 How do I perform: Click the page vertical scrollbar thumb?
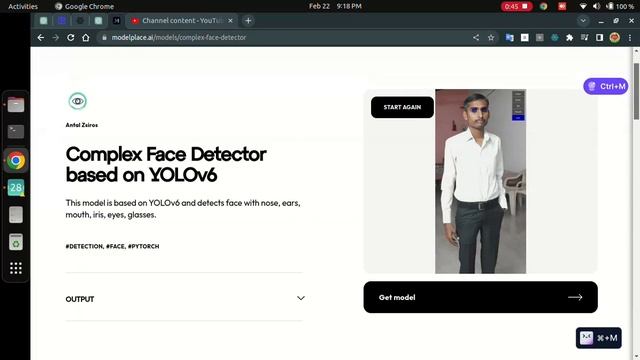[x=636, y=92]
